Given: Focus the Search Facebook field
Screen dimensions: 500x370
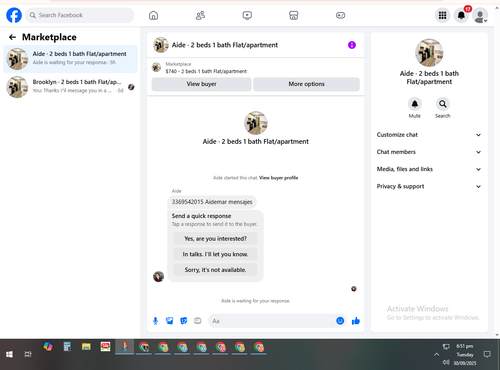Looking at the screenshot, I should point(80,15).
